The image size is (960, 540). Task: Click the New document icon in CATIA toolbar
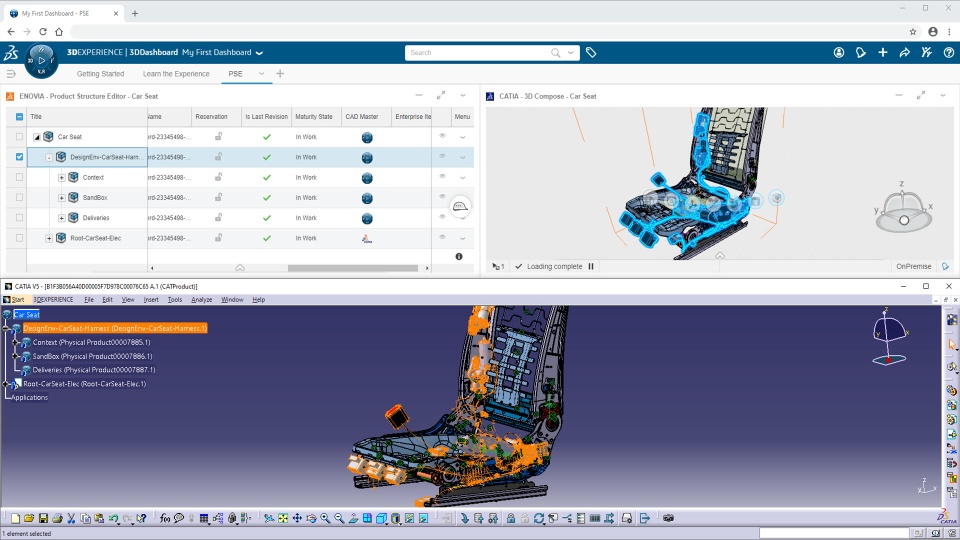15,519
